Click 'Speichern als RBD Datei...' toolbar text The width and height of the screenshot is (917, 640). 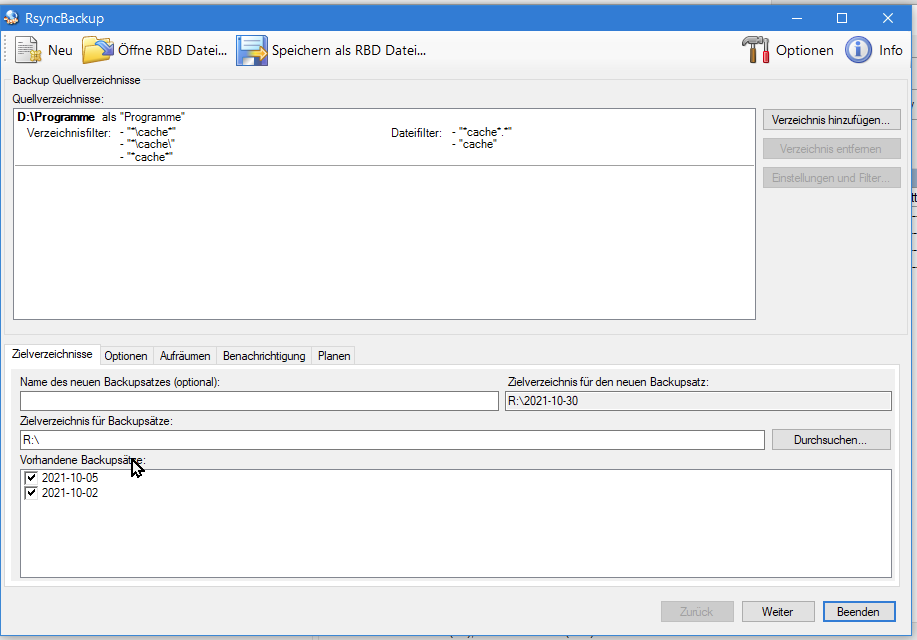(x=349, y=50)
